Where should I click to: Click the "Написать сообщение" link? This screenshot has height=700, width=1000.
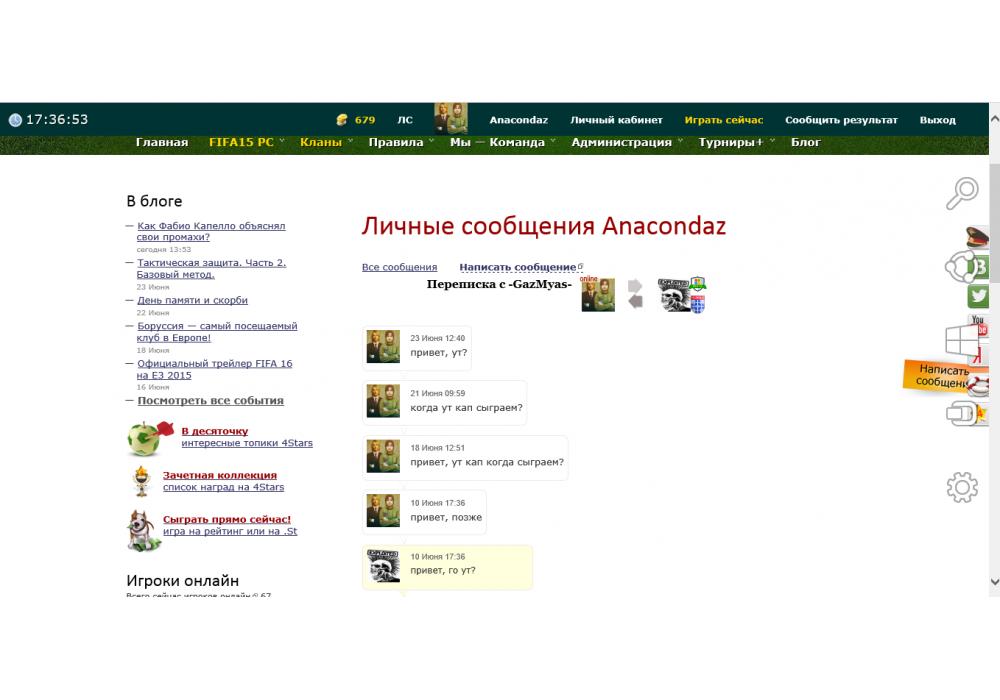[517, 267]
